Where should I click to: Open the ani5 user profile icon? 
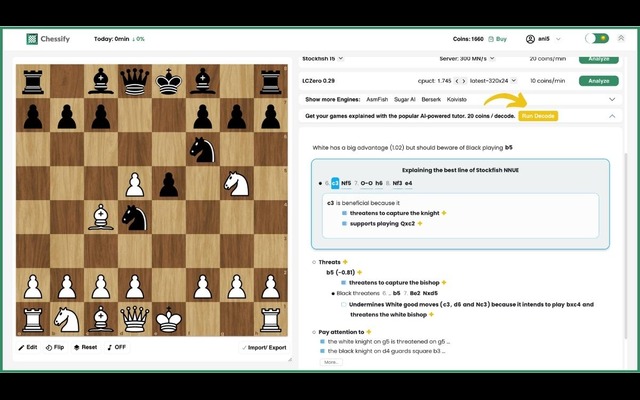click(x=530, y=39)
